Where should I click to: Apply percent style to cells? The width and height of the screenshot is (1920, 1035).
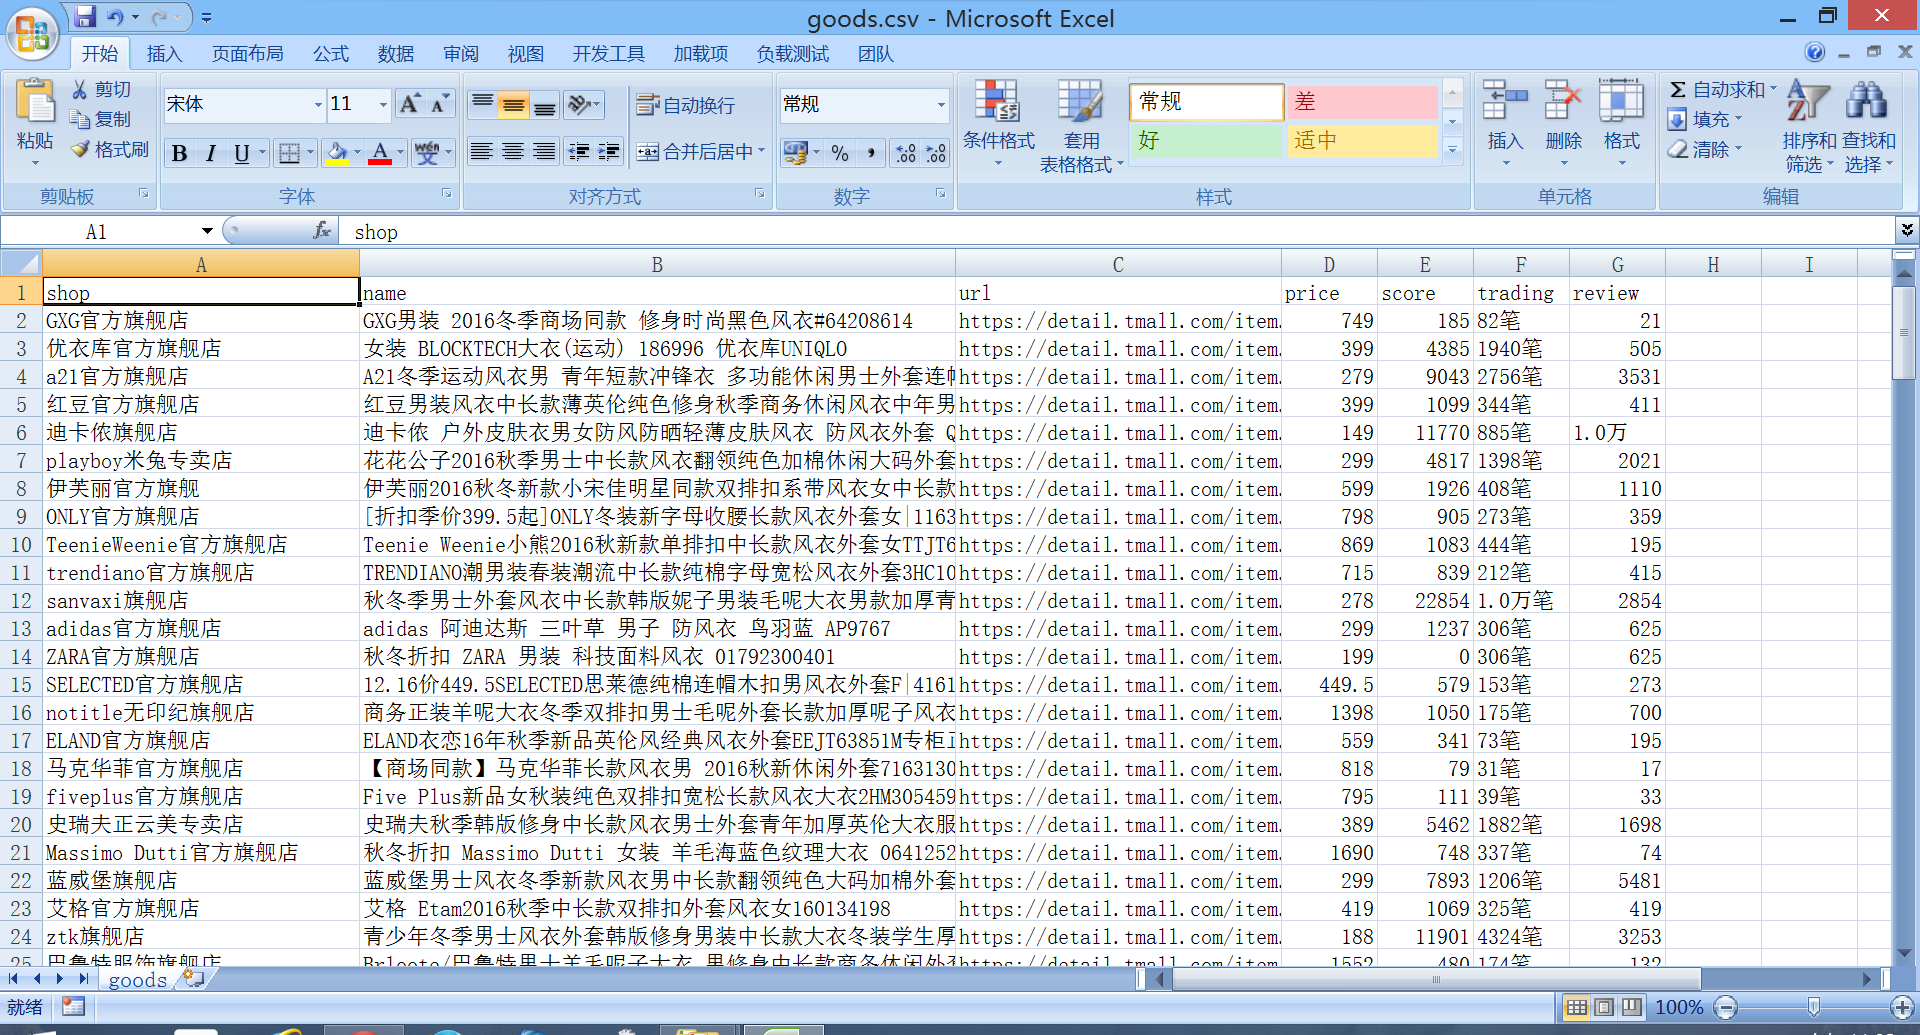840,153
